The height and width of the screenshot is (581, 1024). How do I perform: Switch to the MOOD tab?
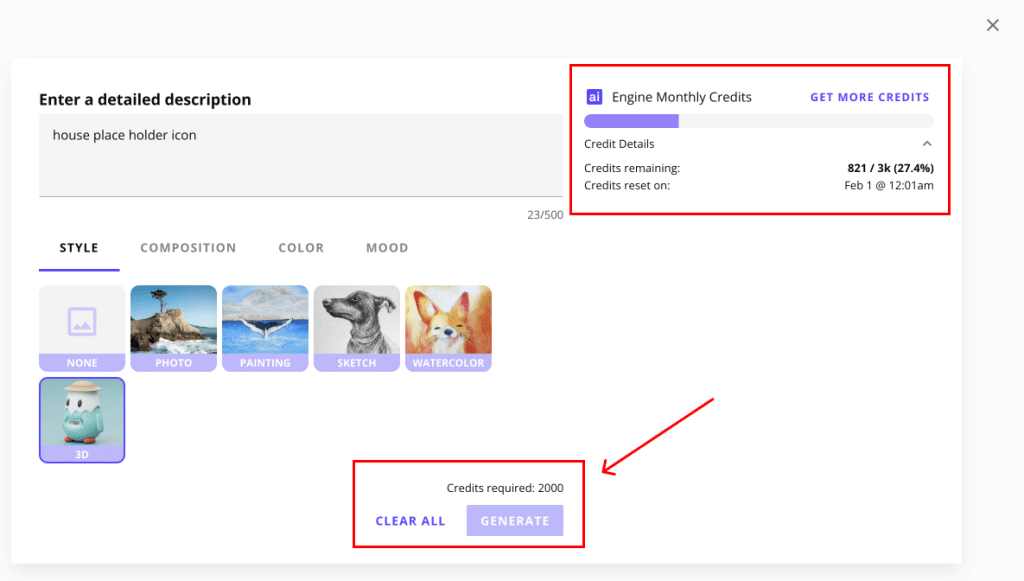click(x=387, y=247)
